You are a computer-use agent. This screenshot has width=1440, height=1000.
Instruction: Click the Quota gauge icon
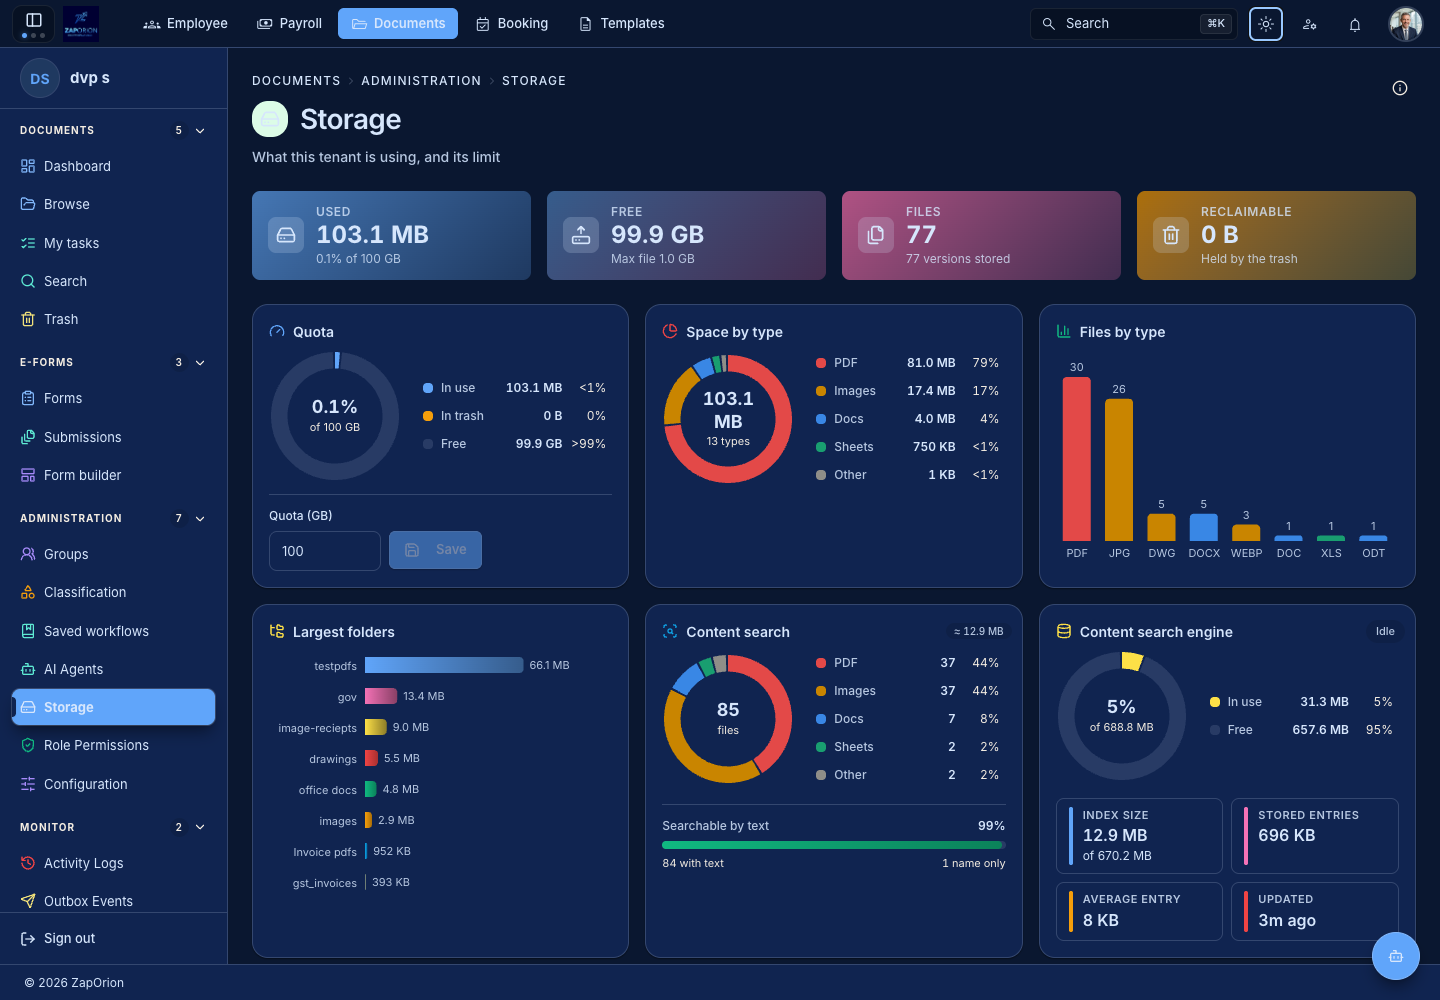click(277, 331)
